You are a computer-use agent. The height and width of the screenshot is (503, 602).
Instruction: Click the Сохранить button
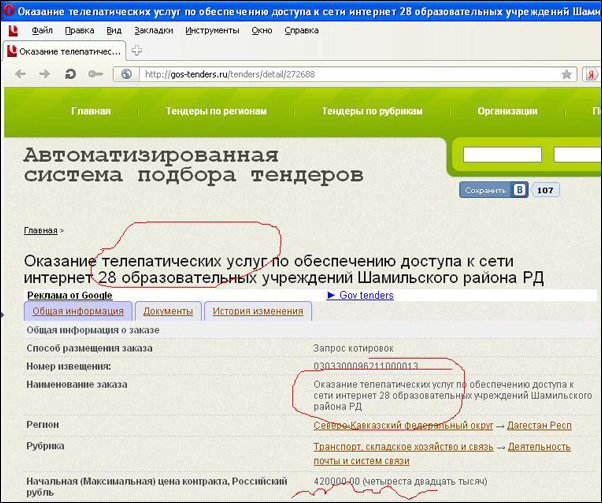[x=485, y=190]
